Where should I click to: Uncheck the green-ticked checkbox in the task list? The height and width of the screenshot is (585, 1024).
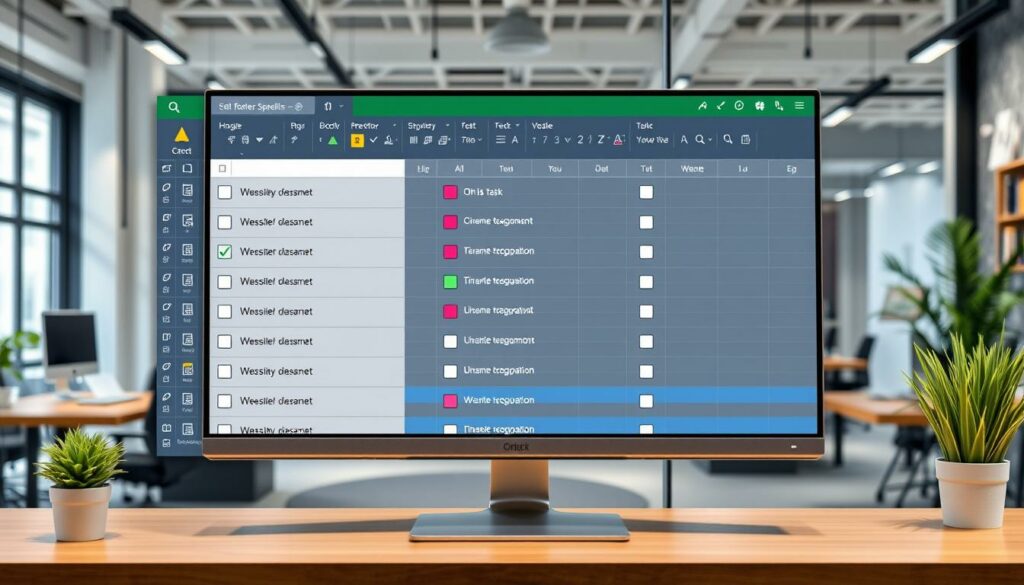(225, 251)
